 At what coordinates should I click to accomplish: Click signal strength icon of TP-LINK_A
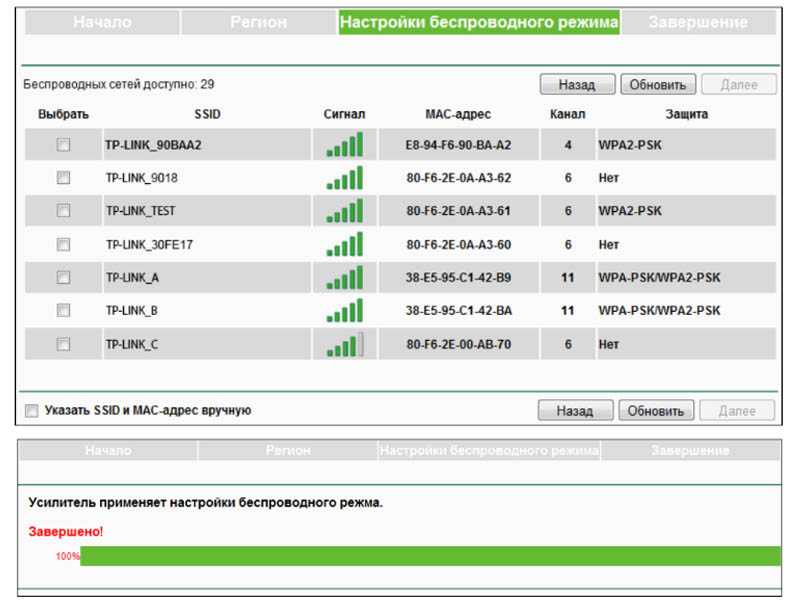click(345, 277)
